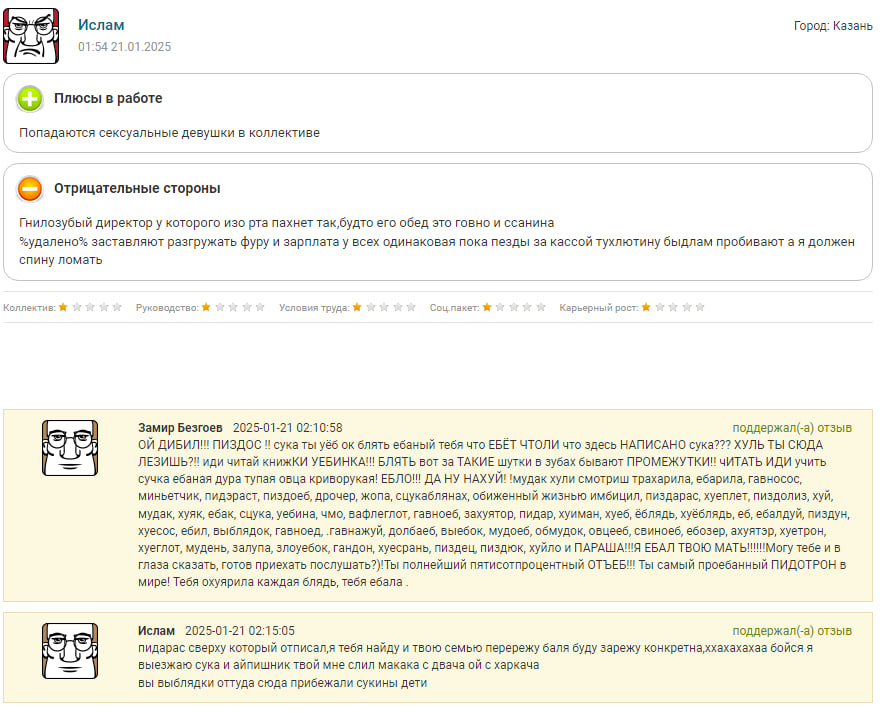Screen dimensions: 887x713
Task: Click the avatar in Ислам's 02:15:05 comment
Action: tap(70, 651)
